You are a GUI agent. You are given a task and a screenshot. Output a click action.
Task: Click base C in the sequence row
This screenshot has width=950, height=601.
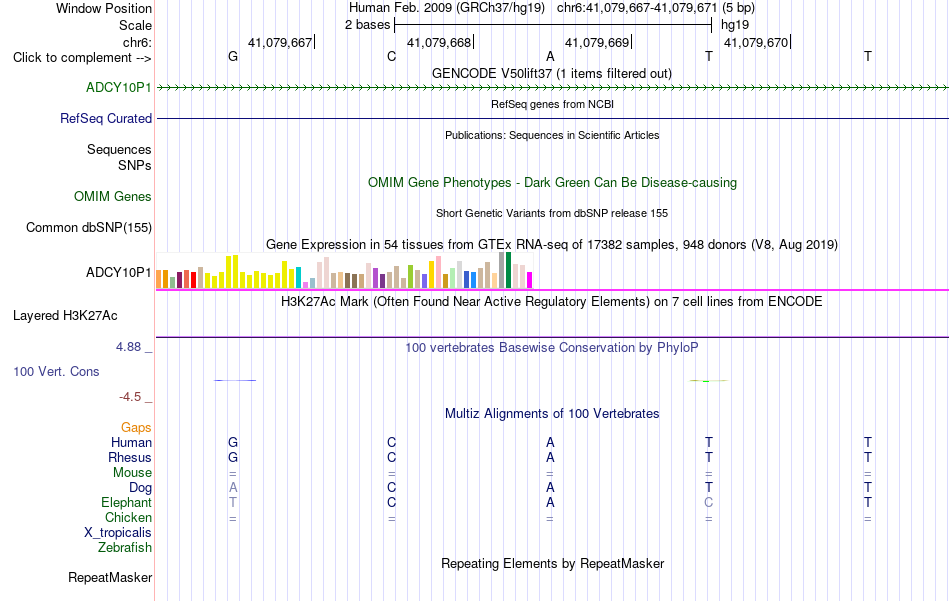(391, 56)
